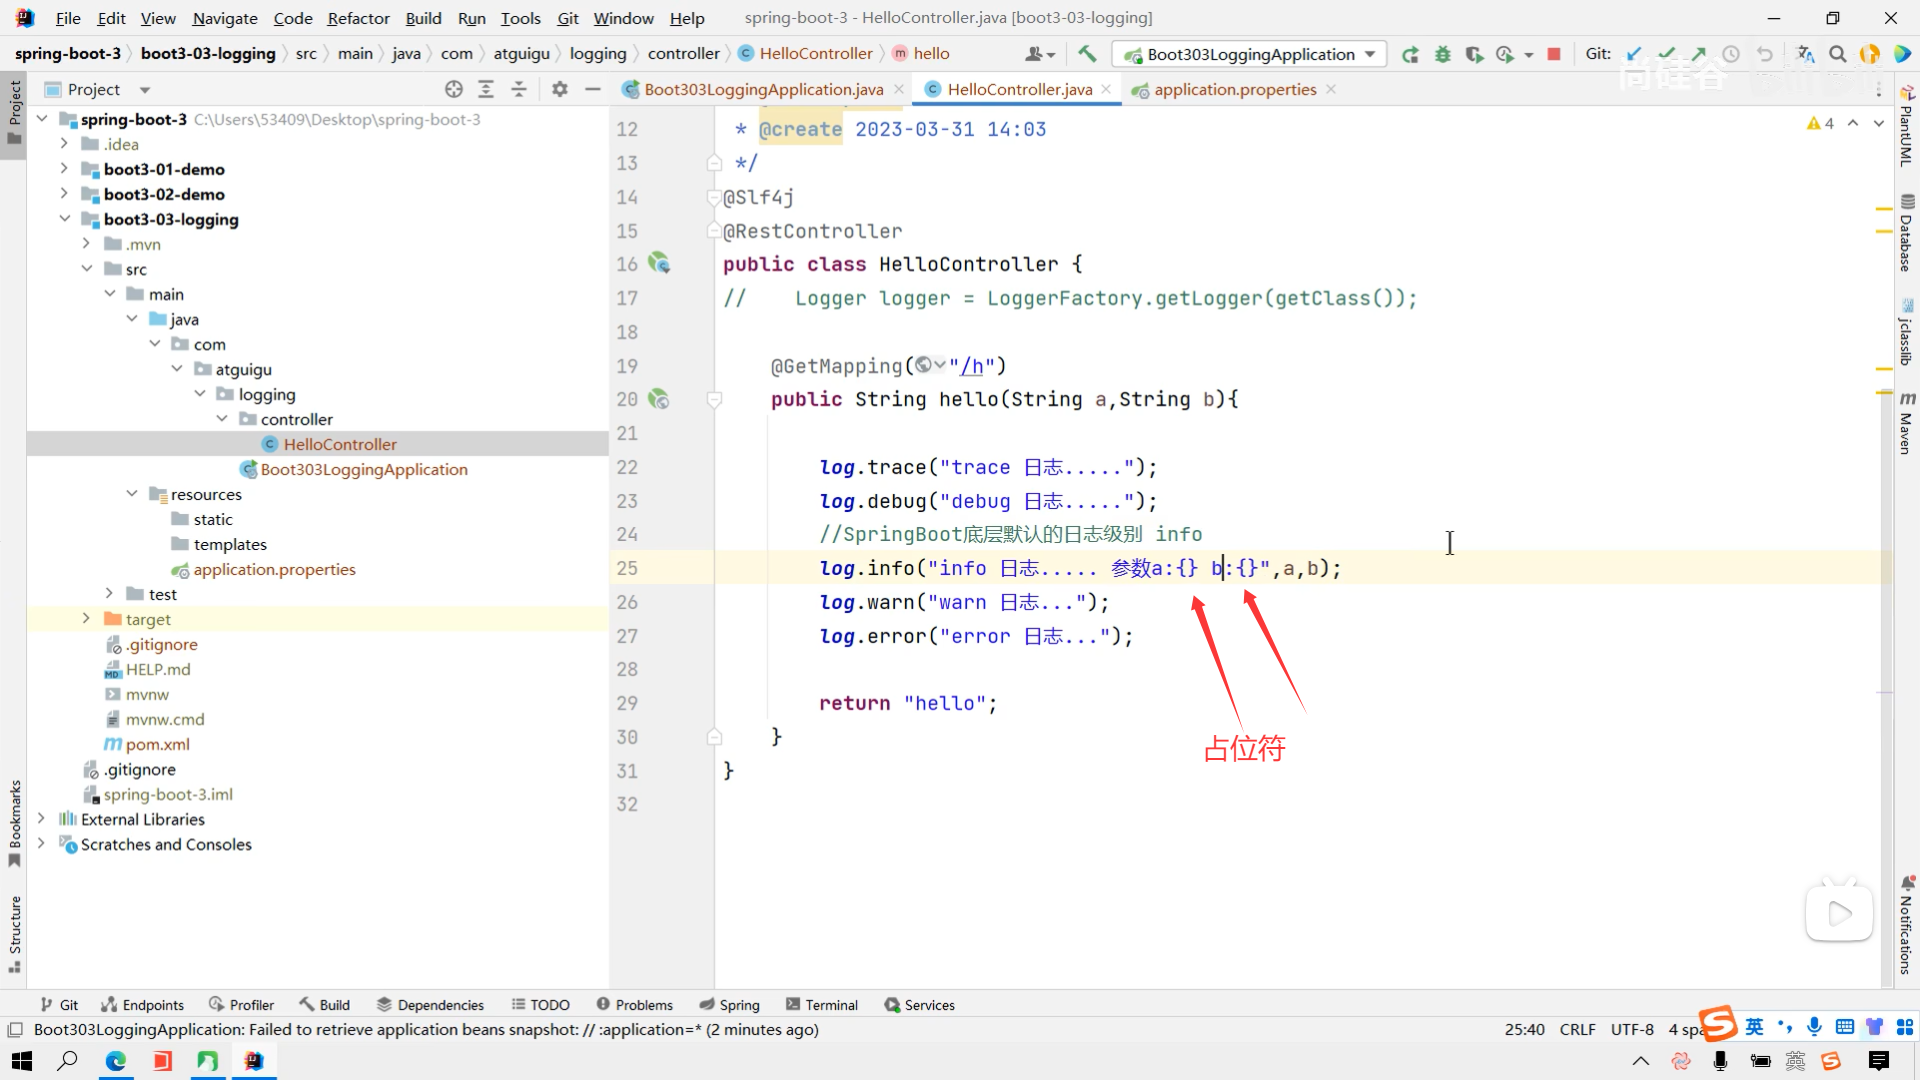Click the Debug bug icon
The height and width of the screenshot is (1080, 1920).
[x=1442, y=54]
